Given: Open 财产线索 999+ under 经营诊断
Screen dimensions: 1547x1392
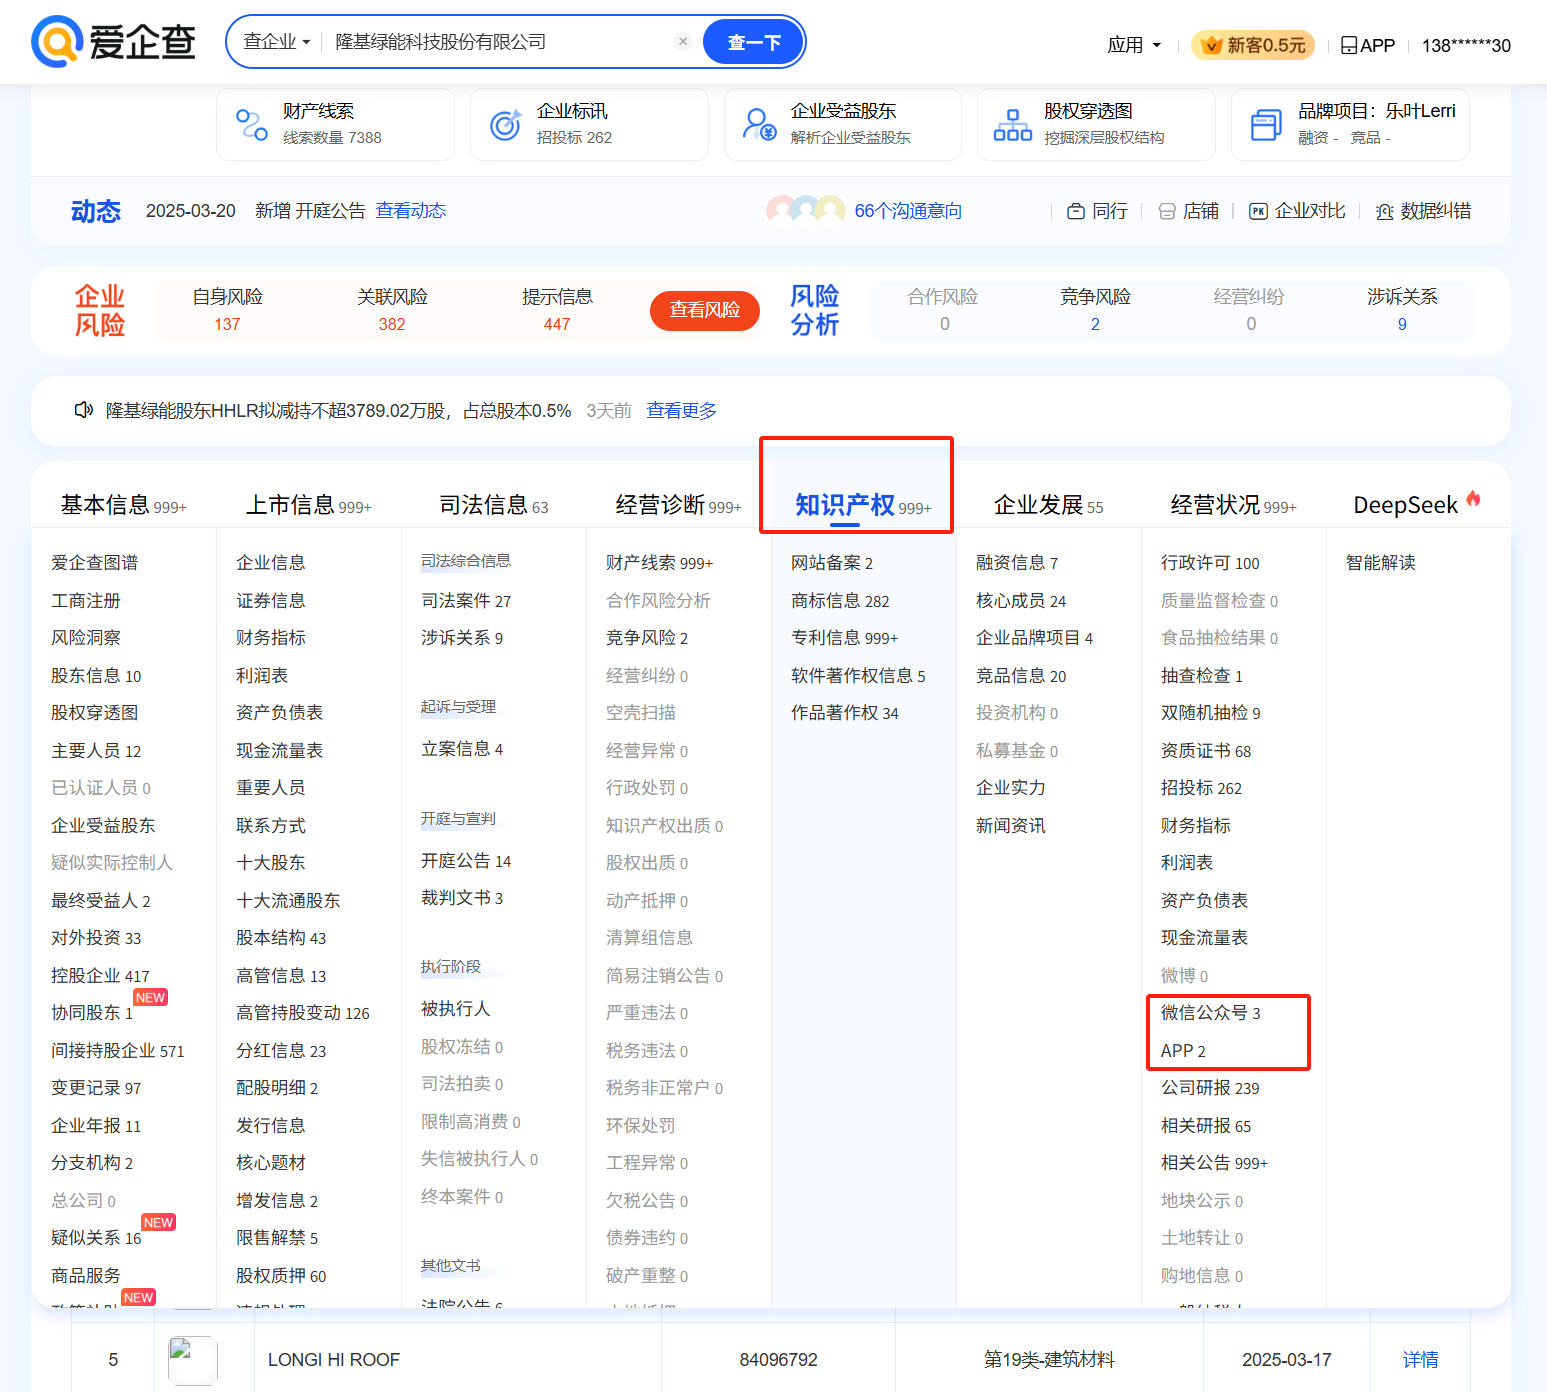Looking at the screenshot, I should coord(659,563).
